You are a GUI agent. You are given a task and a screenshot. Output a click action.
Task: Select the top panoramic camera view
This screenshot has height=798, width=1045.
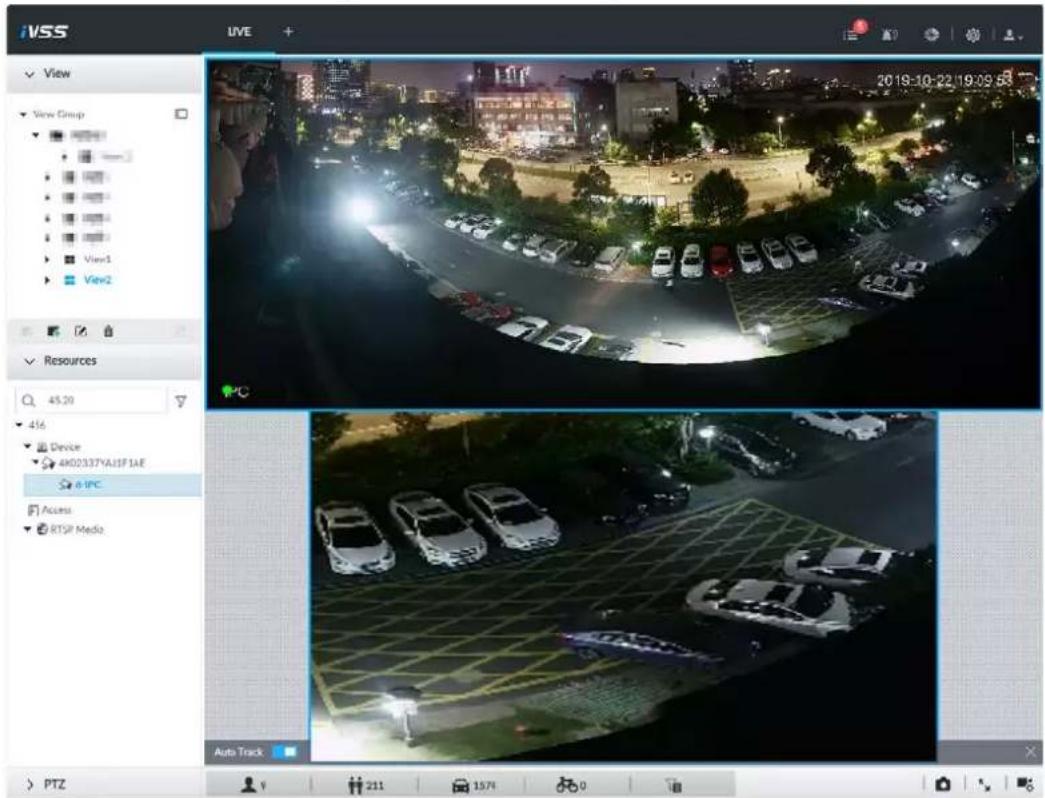(x=622, y=233)
